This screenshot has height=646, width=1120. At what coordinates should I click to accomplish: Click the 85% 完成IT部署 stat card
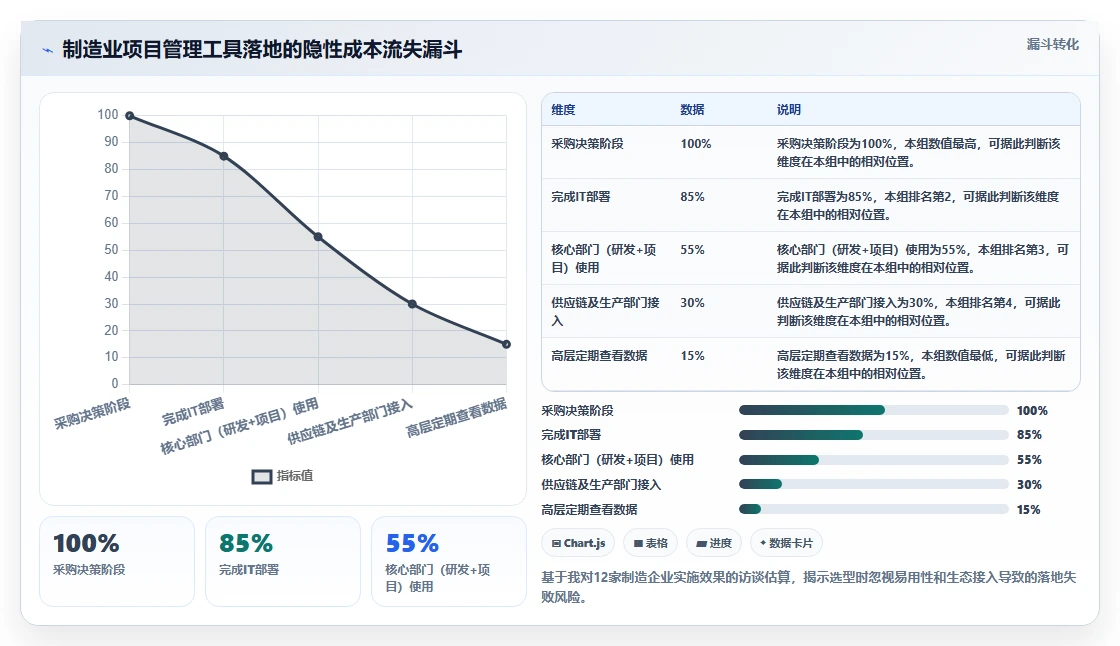283,562
